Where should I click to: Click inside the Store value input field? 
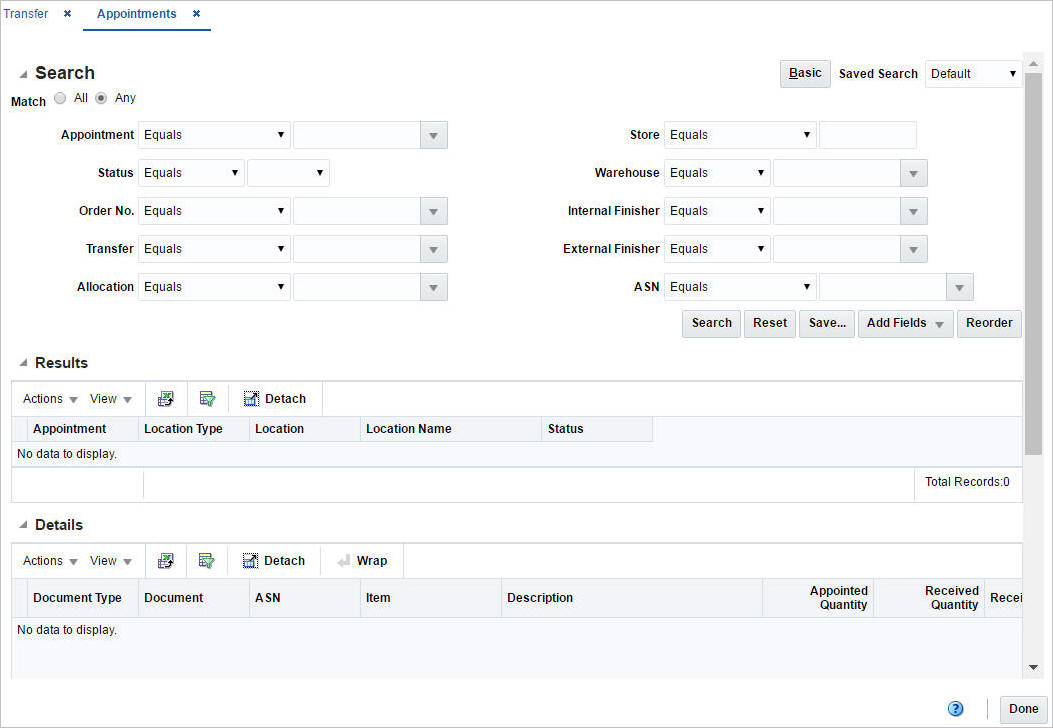(x=866, y=134)
